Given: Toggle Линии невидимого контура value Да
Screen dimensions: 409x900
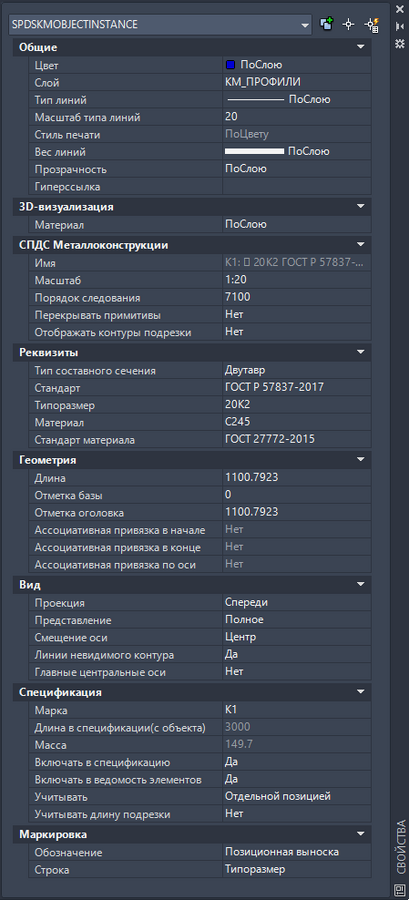Looking at the screenshot, I should click(297, 654).
